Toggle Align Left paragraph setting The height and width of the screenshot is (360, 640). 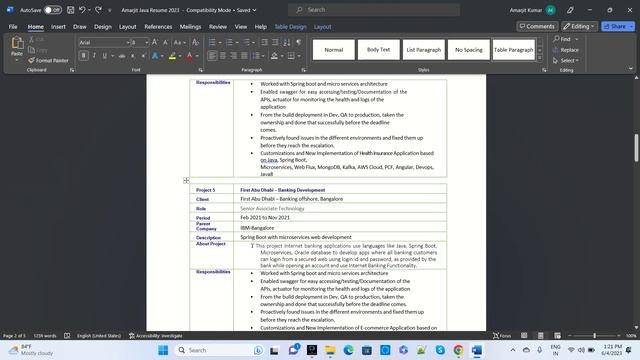click(212, 56)
